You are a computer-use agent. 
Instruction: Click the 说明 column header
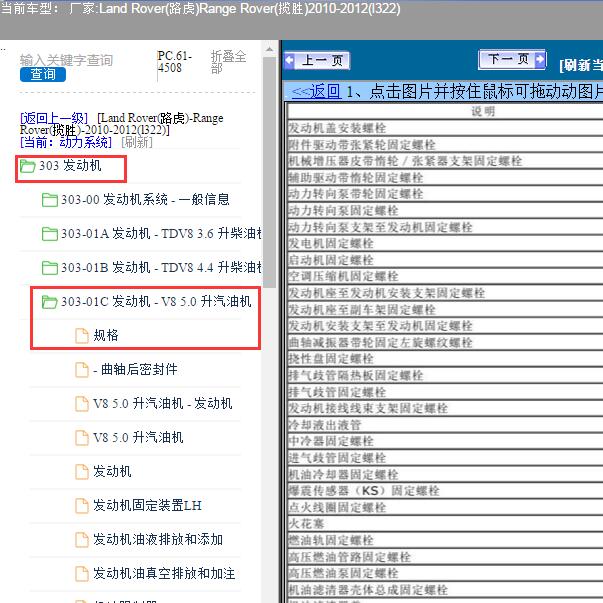click(445, 112)
